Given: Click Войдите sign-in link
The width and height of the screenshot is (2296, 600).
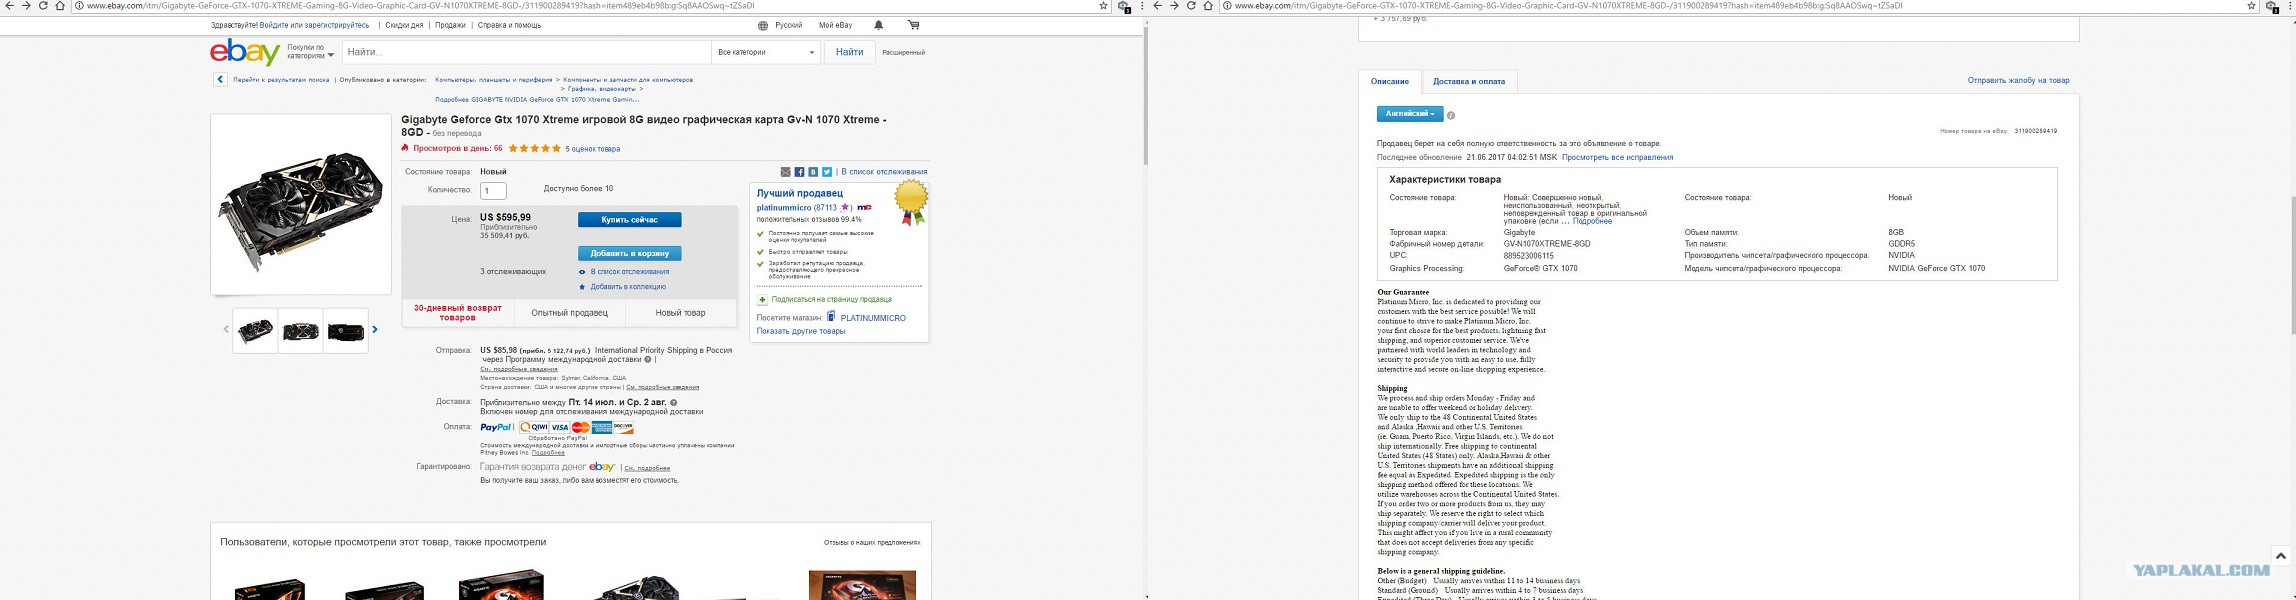Looking at the screenshot, I should click(274, 25).
